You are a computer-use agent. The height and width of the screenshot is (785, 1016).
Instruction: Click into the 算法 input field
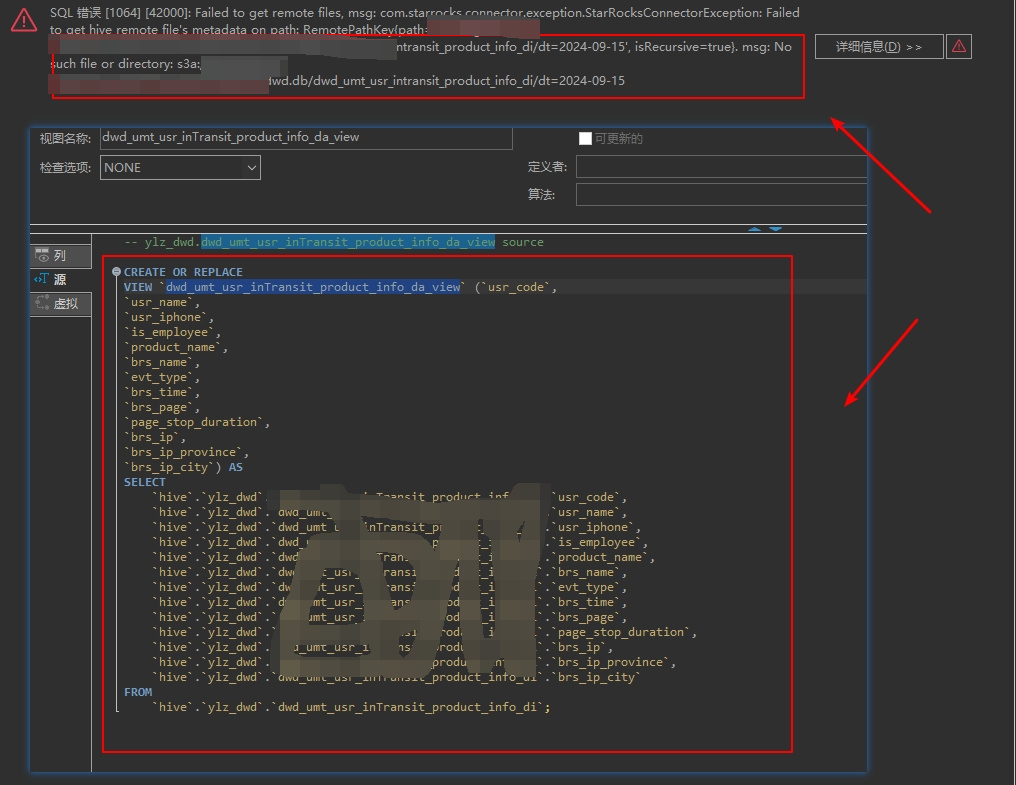click(x=720, y=194)
